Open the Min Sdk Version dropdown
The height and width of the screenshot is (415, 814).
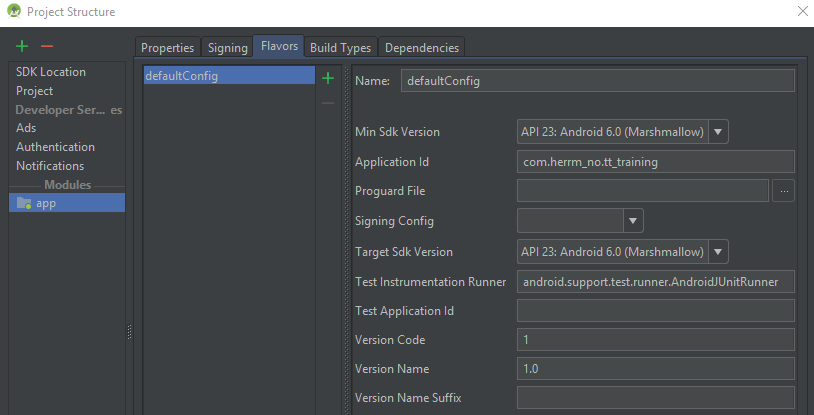(719, 132)
